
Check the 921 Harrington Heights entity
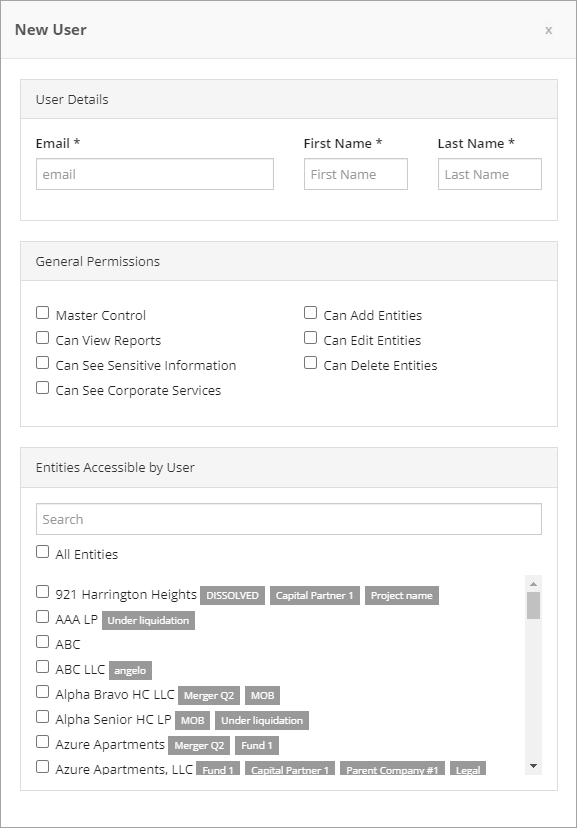click(43, 592)
